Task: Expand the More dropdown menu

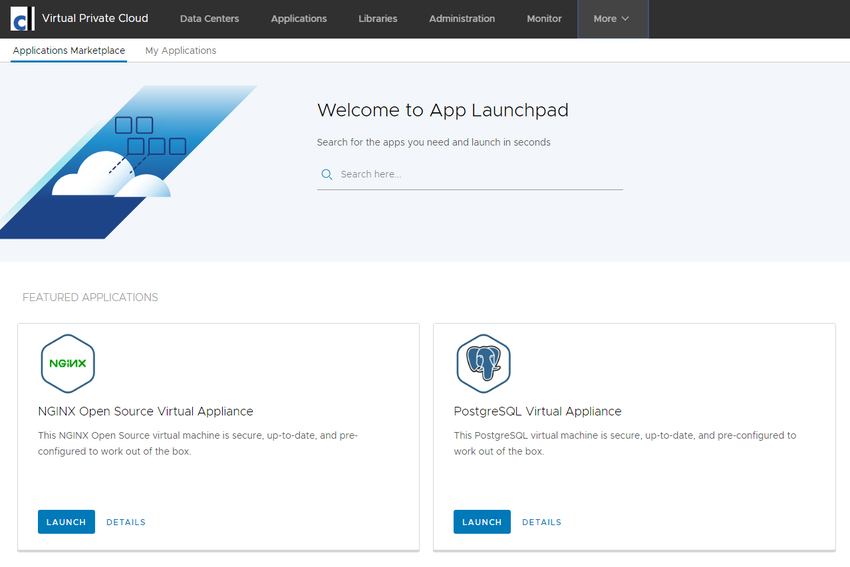Action: coord(613,19)
